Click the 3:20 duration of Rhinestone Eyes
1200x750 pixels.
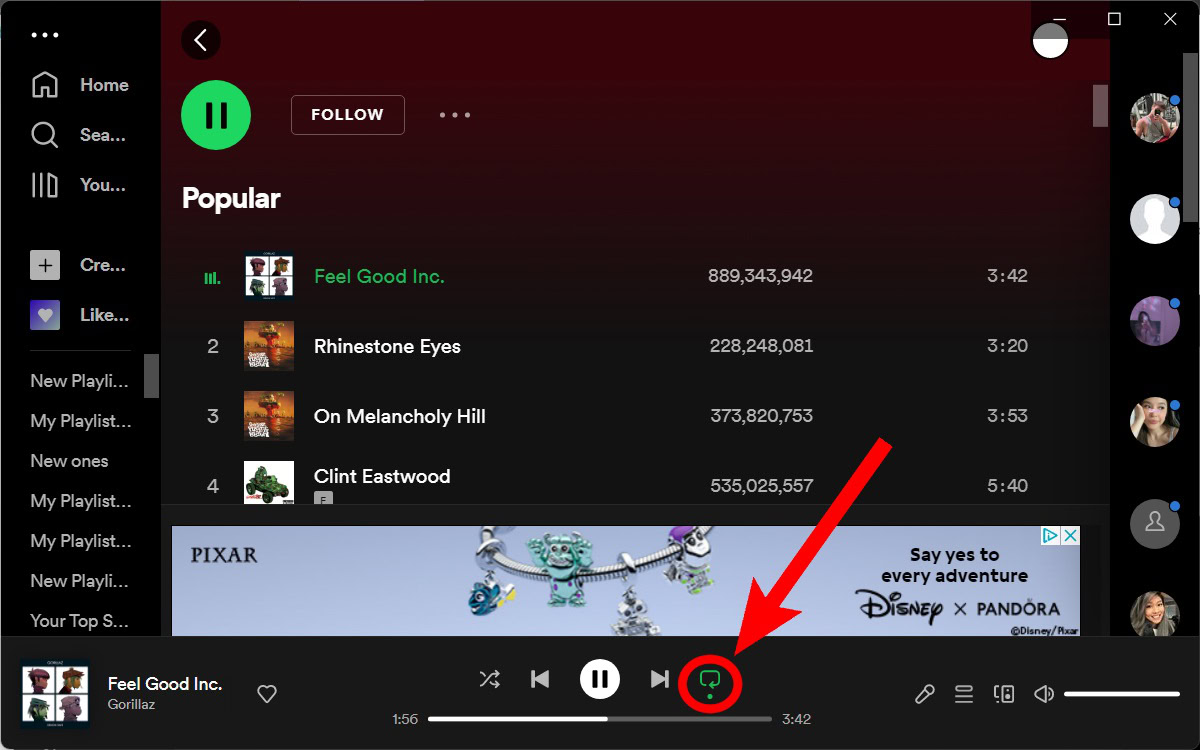point(1007,346)
